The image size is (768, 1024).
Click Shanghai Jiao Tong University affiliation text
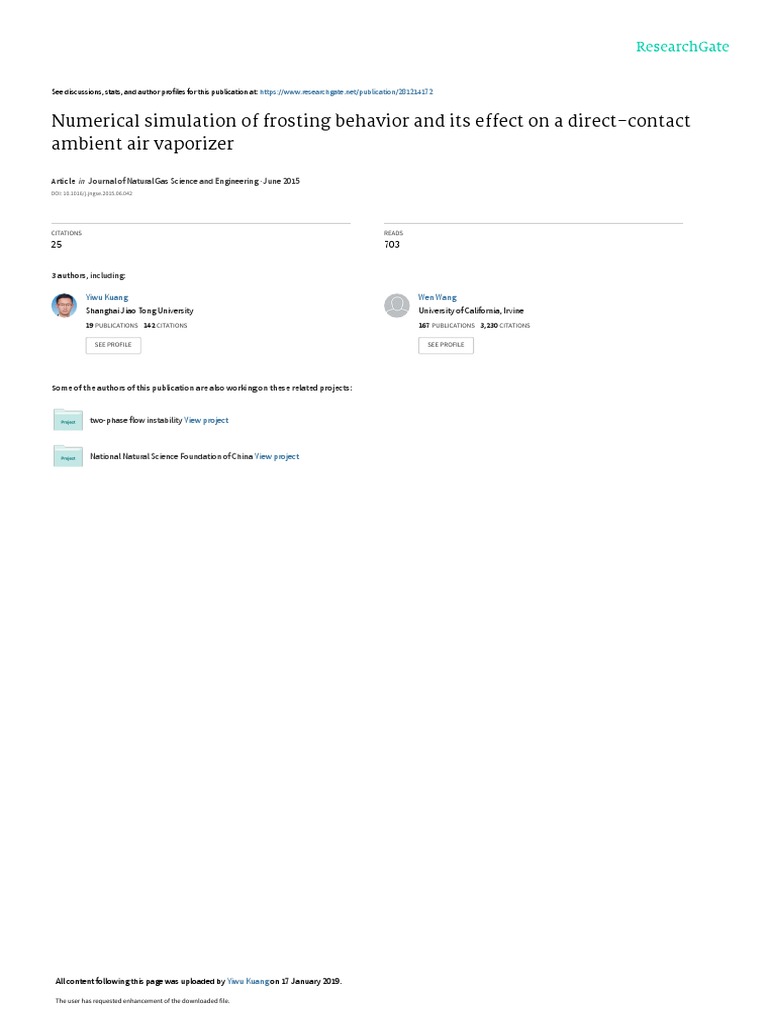(140, 311)
